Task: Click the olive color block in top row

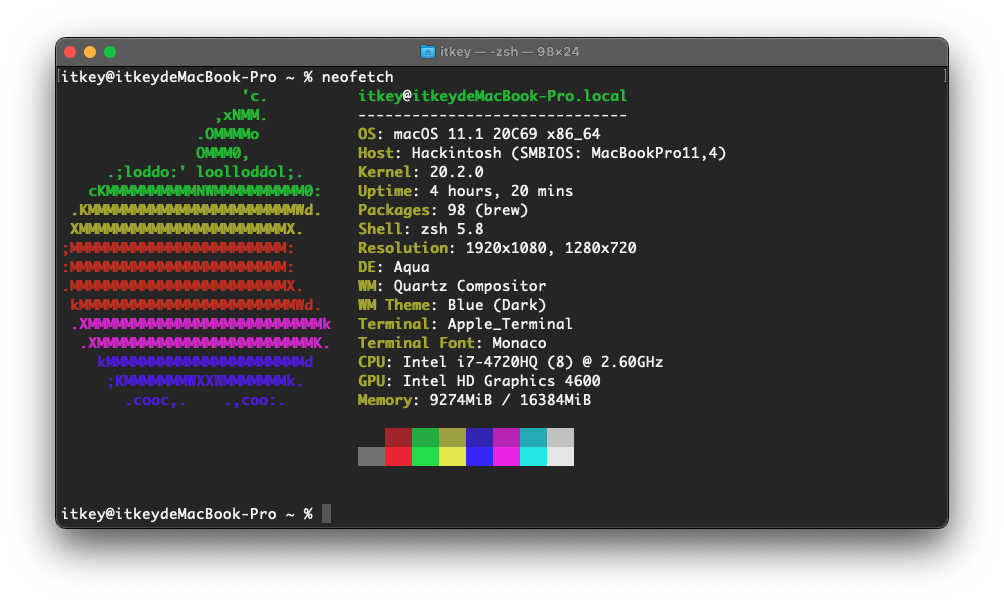Action: 452,437
